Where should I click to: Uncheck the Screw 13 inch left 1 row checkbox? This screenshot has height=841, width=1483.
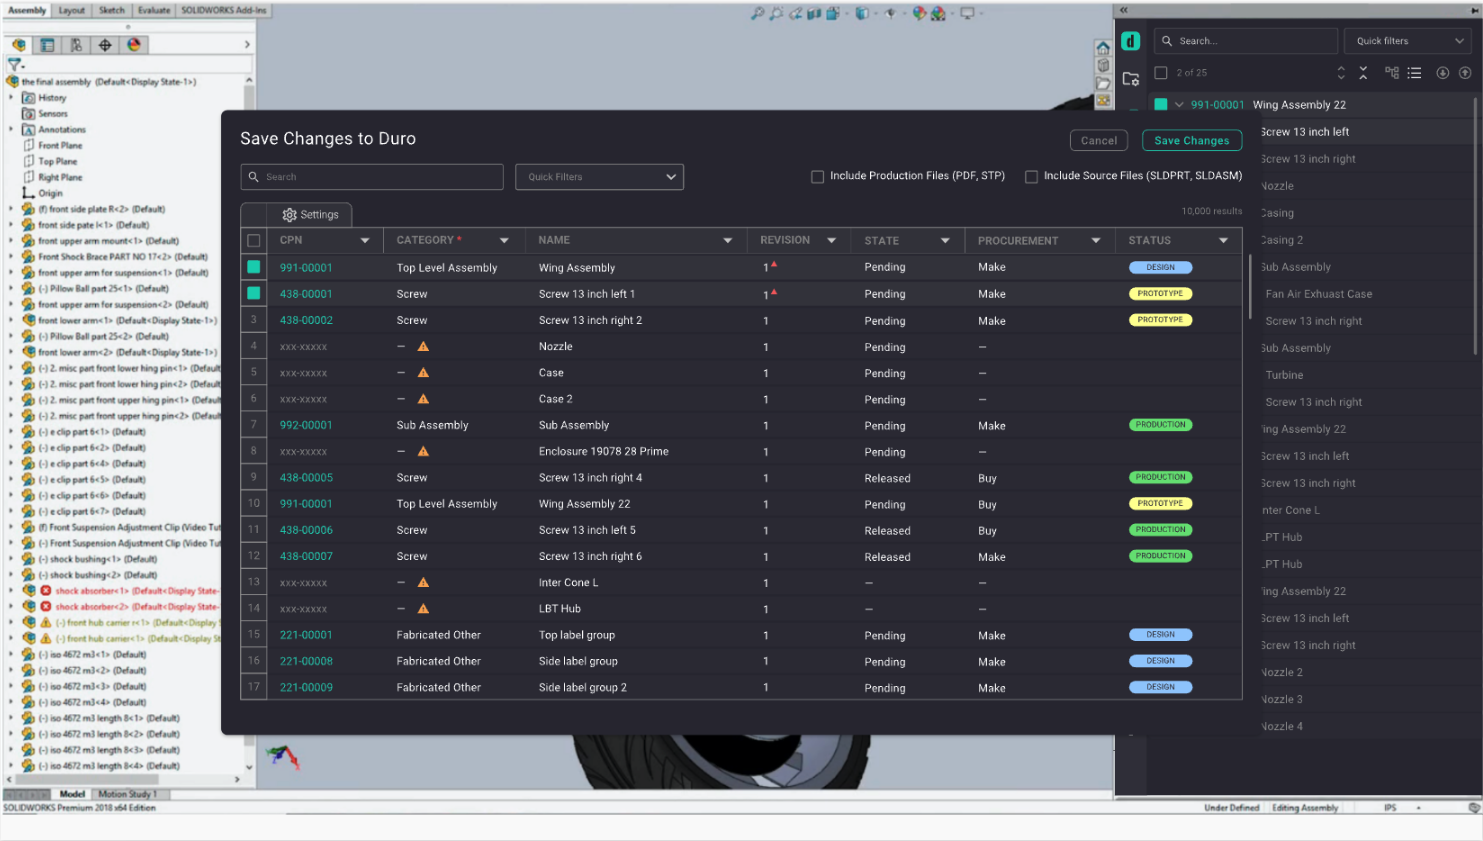[x=254, y=293]
